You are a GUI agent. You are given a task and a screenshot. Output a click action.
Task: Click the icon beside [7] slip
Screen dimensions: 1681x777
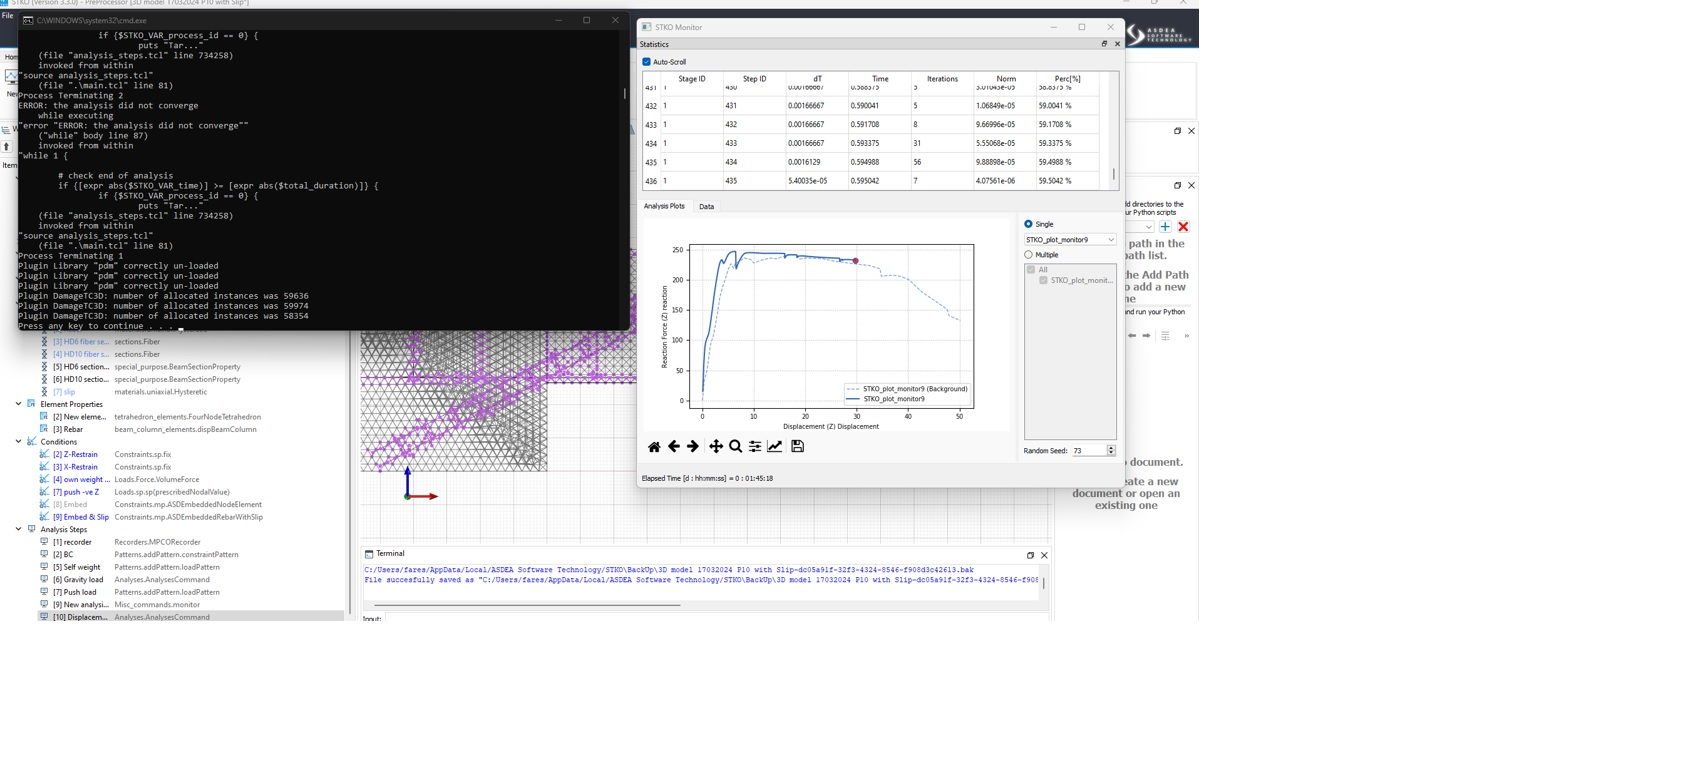point(44,392)
